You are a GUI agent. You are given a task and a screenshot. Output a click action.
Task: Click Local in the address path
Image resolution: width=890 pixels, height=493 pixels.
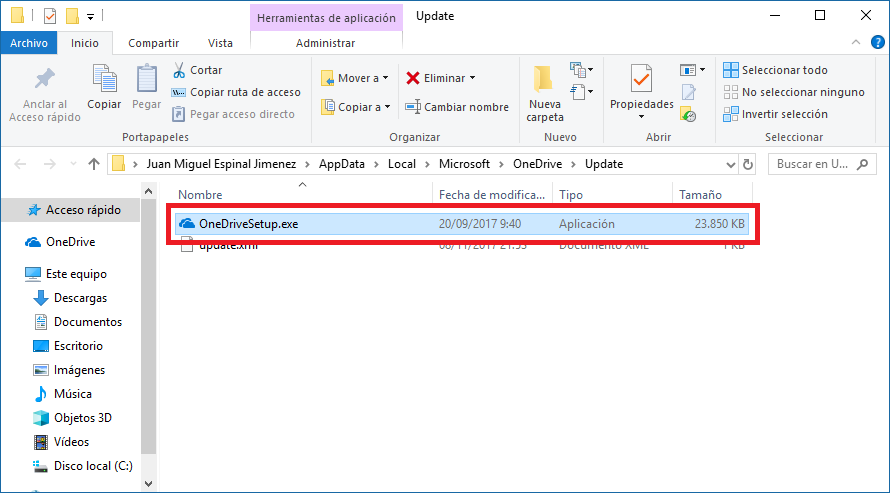tap(402, 164)
